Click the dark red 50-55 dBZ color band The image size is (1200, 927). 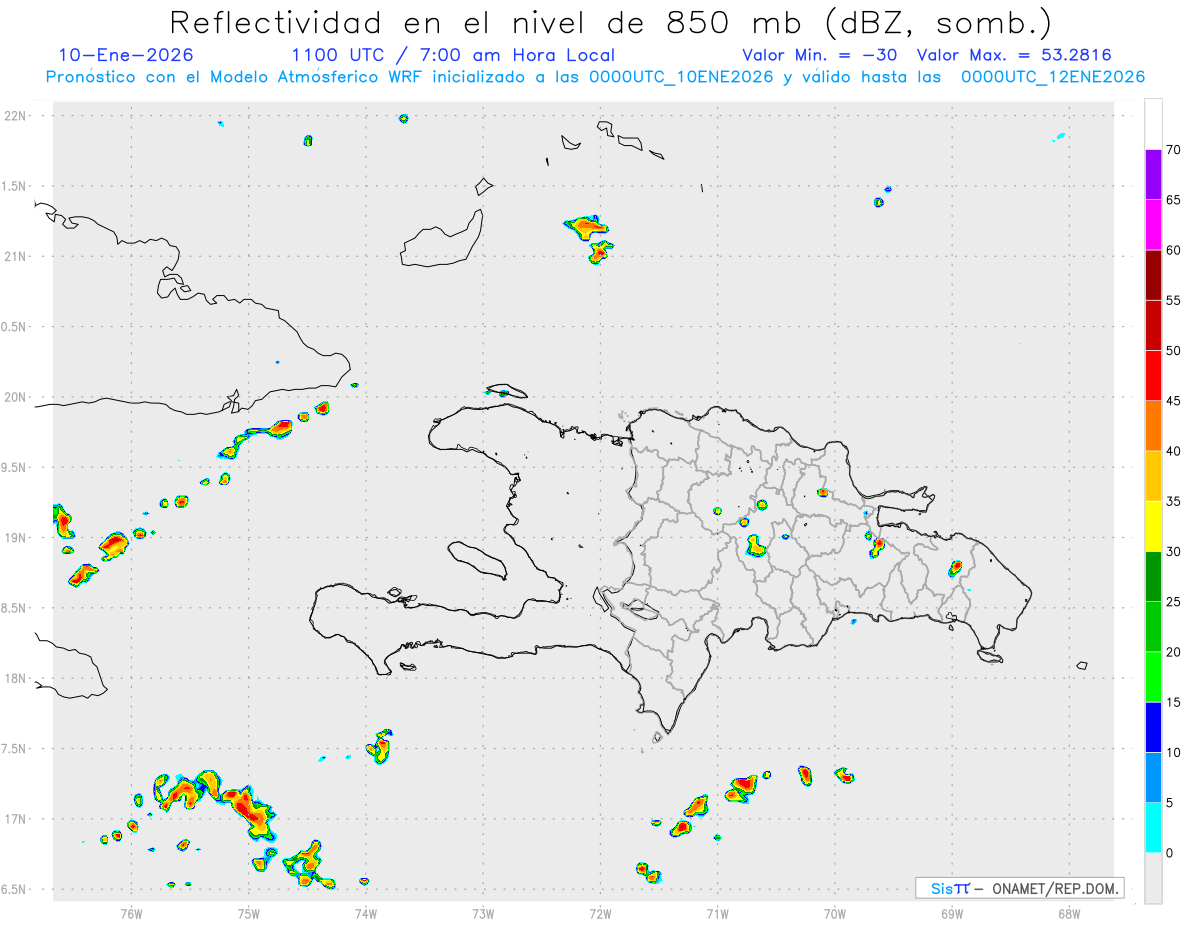coord(1153,325)
